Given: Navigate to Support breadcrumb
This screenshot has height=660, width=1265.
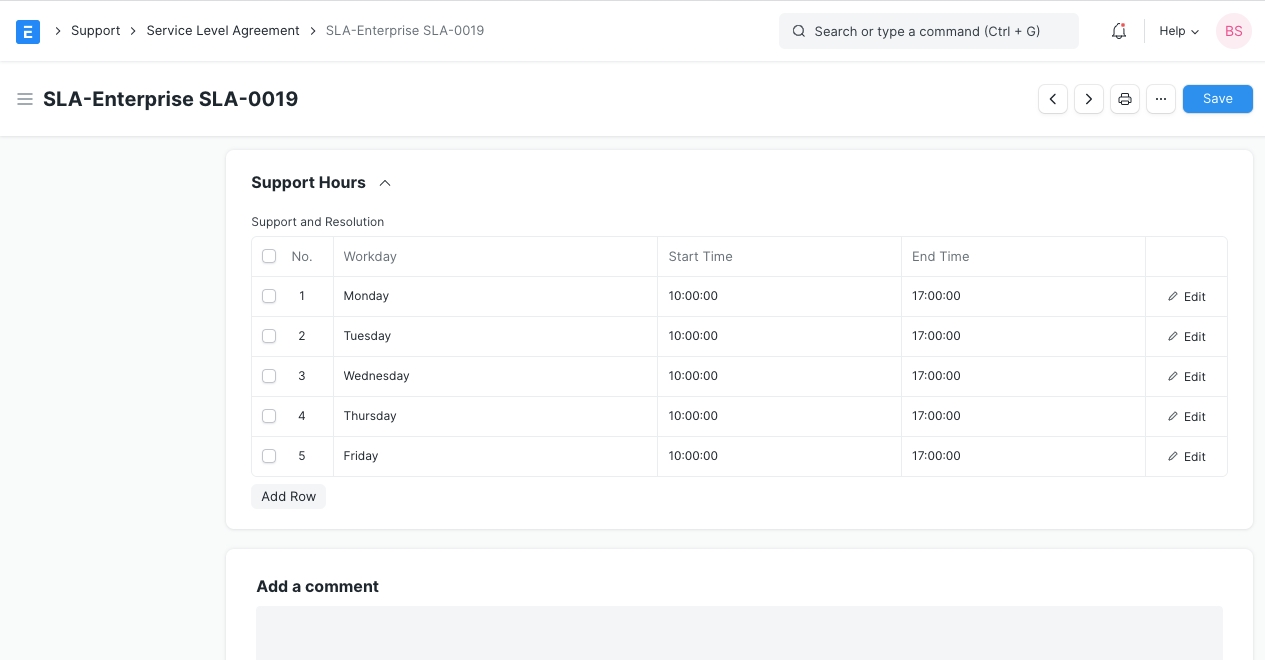Looking at the screenshot, I should [x=95, y=31].
